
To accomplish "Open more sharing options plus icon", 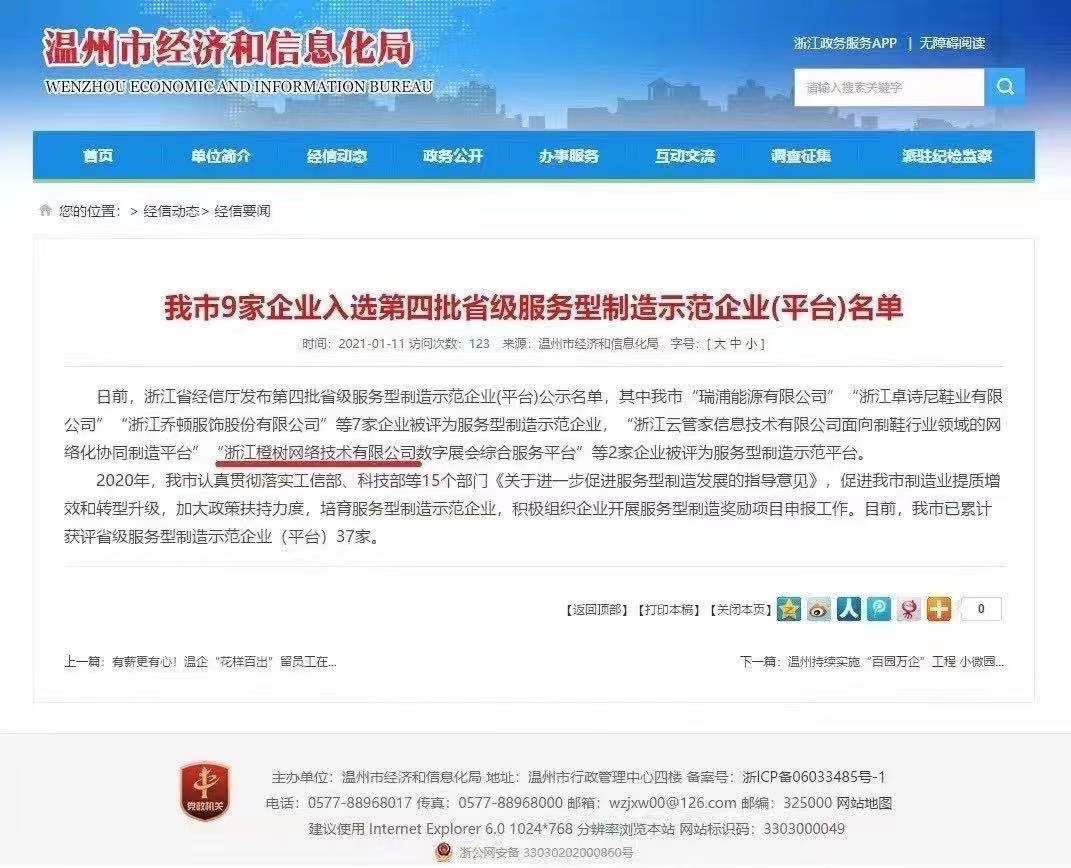I will pyautogui.click(x=938, y=608).
